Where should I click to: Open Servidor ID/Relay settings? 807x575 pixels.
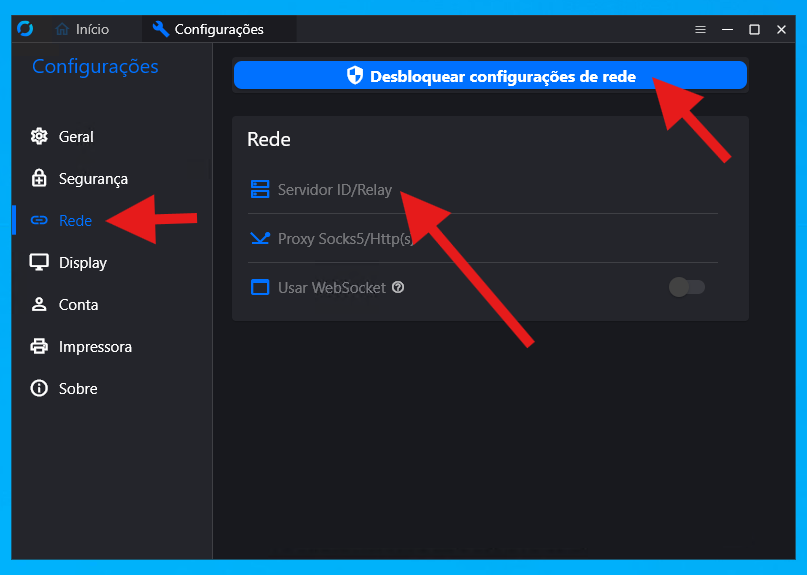click(x=483, y=189)
